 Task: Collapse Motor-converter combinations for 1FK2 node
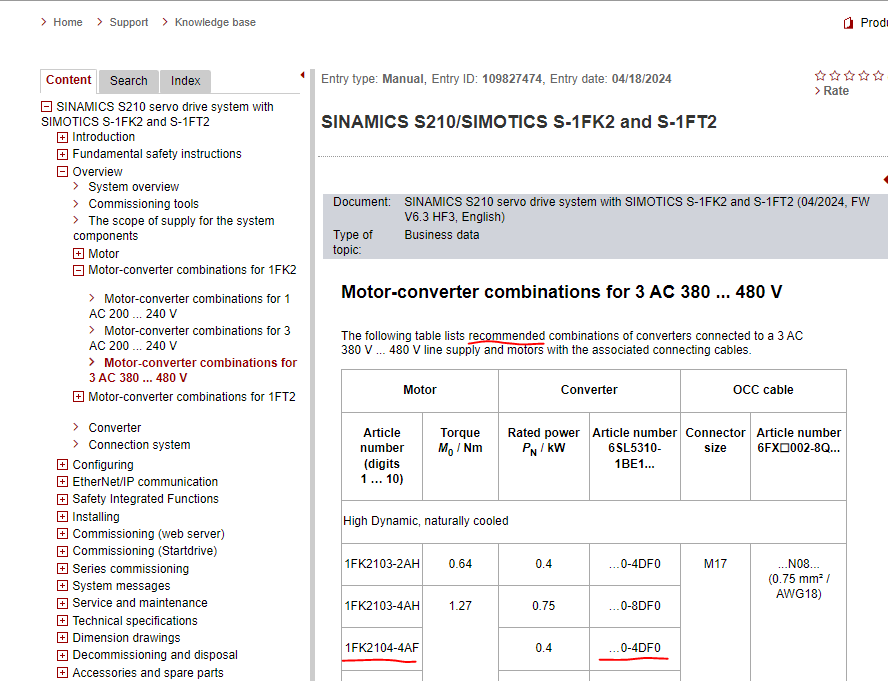[78, 270]
